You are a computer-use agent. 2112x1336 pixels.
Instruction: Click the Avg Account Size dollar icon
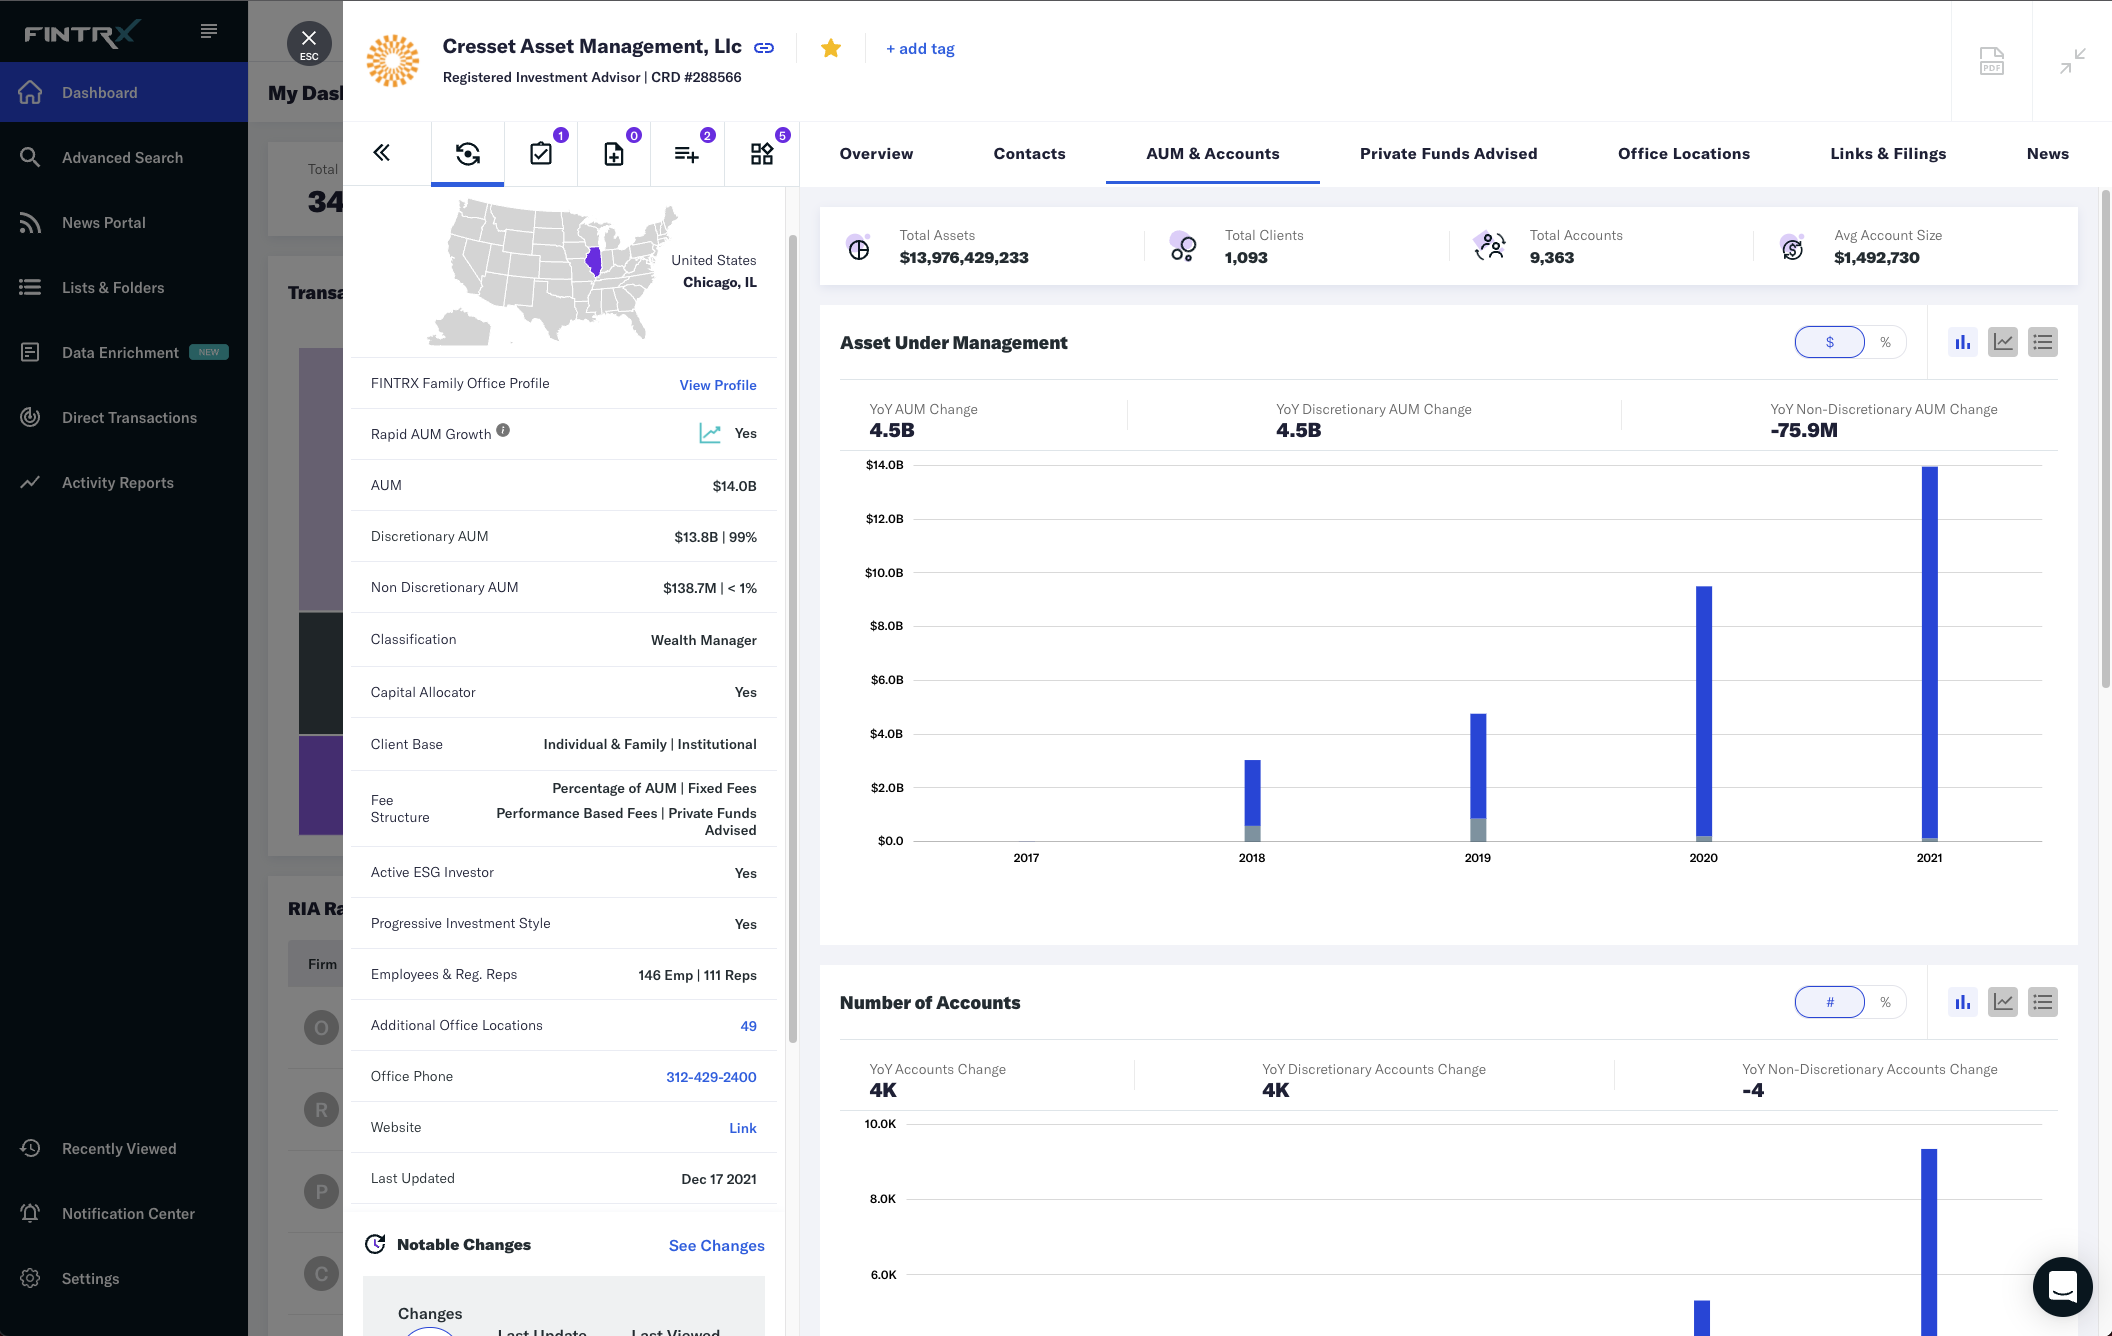click(x=1792, y=247)
